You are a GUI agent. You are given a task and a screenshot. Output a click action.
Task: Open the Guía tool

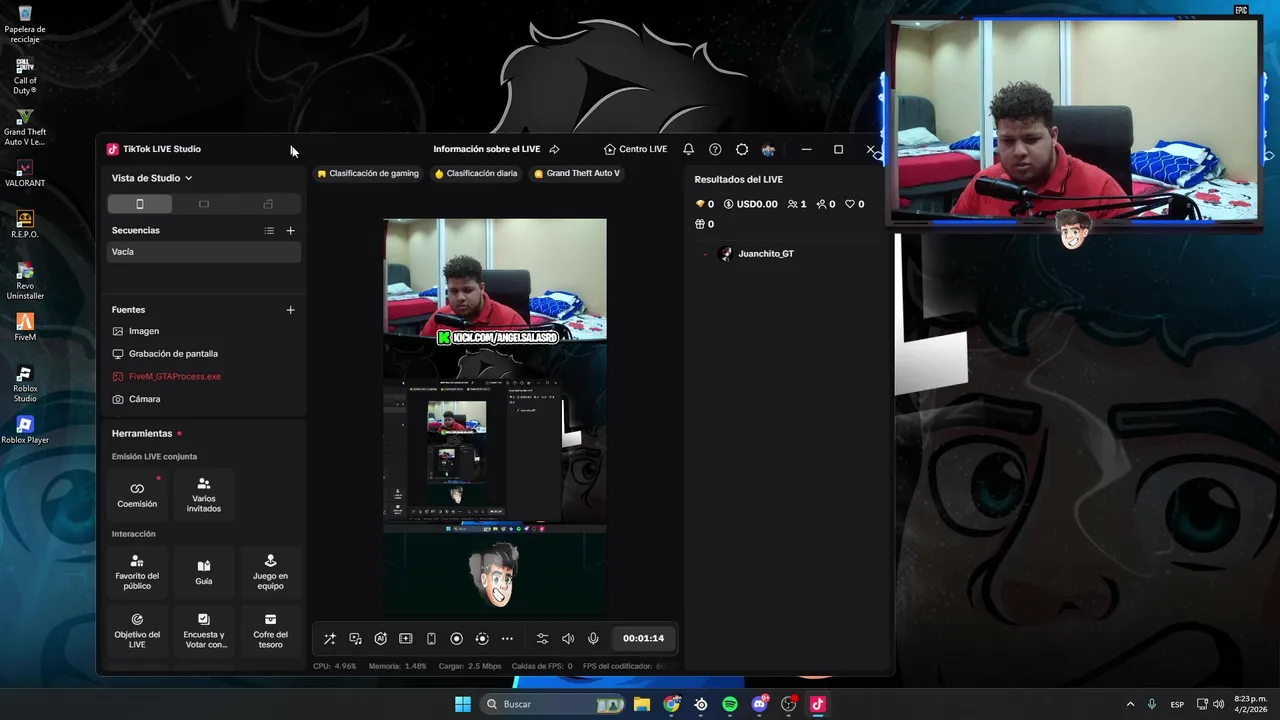coord(204,572)
